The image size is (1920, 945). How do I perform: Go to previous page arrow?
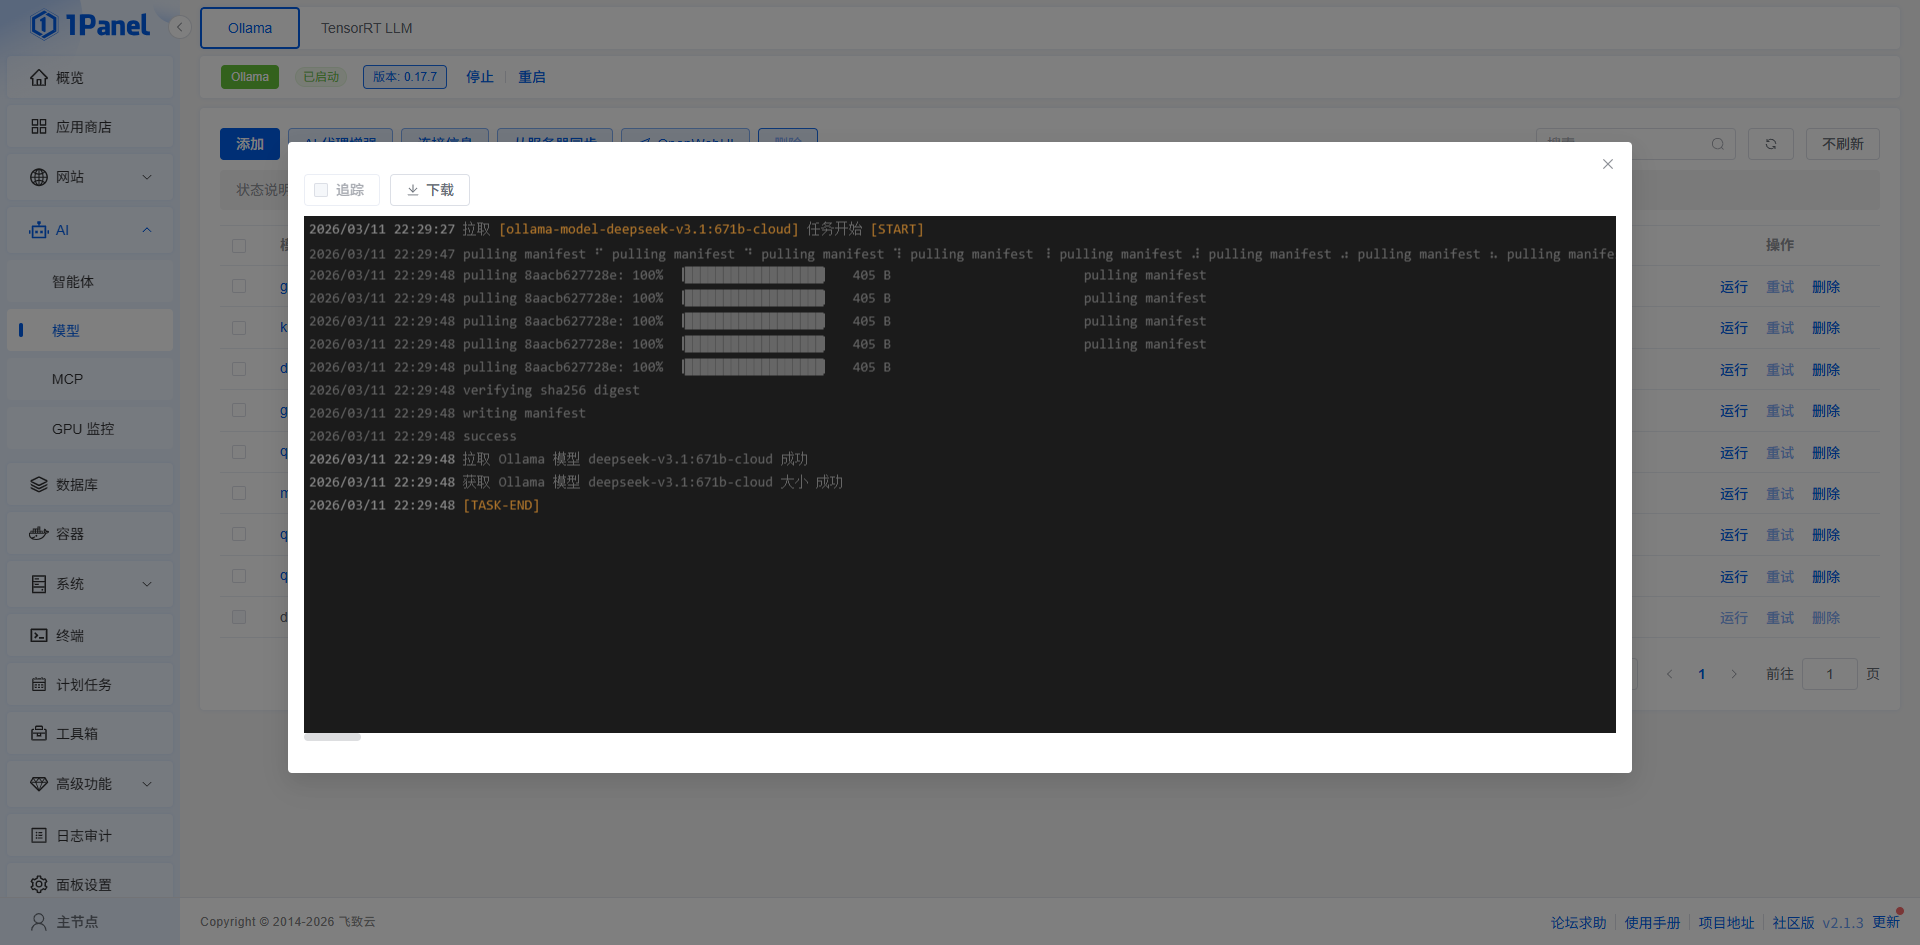[1670, 674]
